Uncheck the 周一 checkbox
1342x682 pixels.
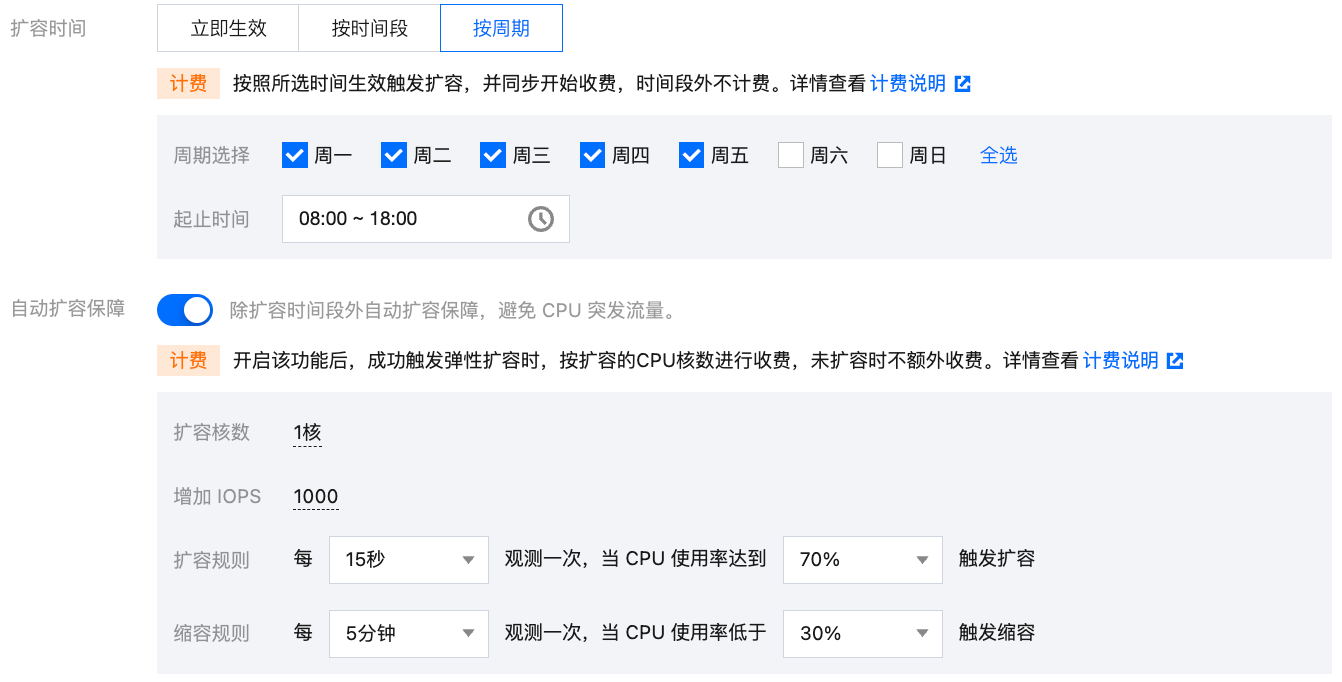pos(294,155)
